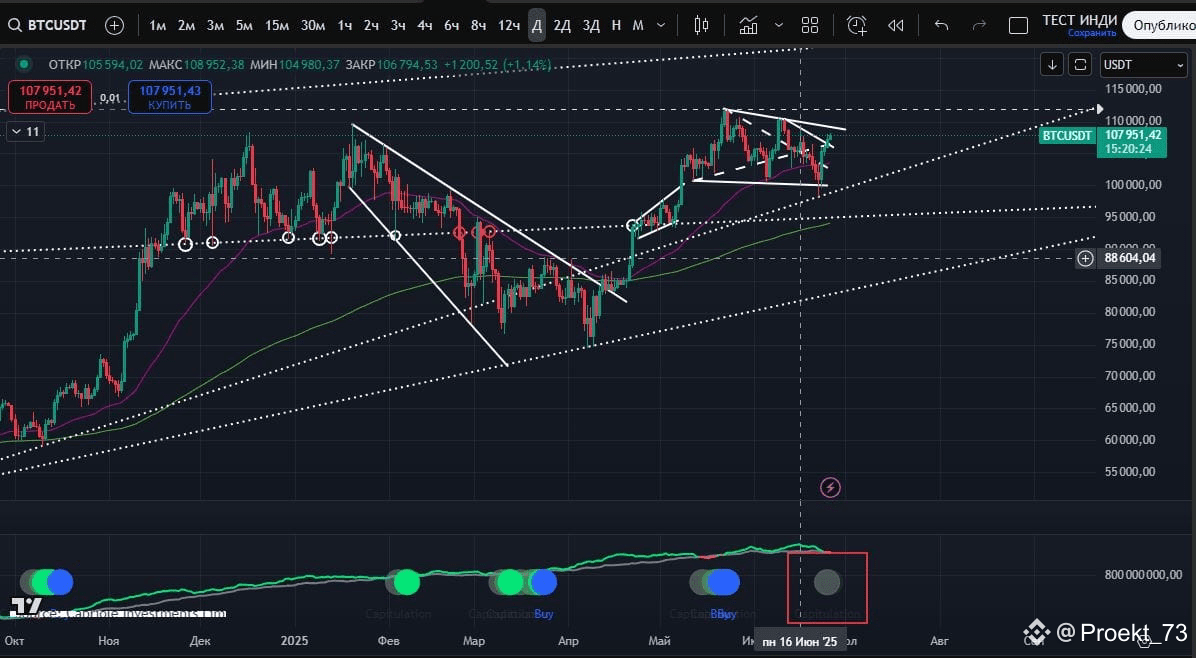Select the weekly Н timeframe
The image size is (1196, 658).
[616, 26]
